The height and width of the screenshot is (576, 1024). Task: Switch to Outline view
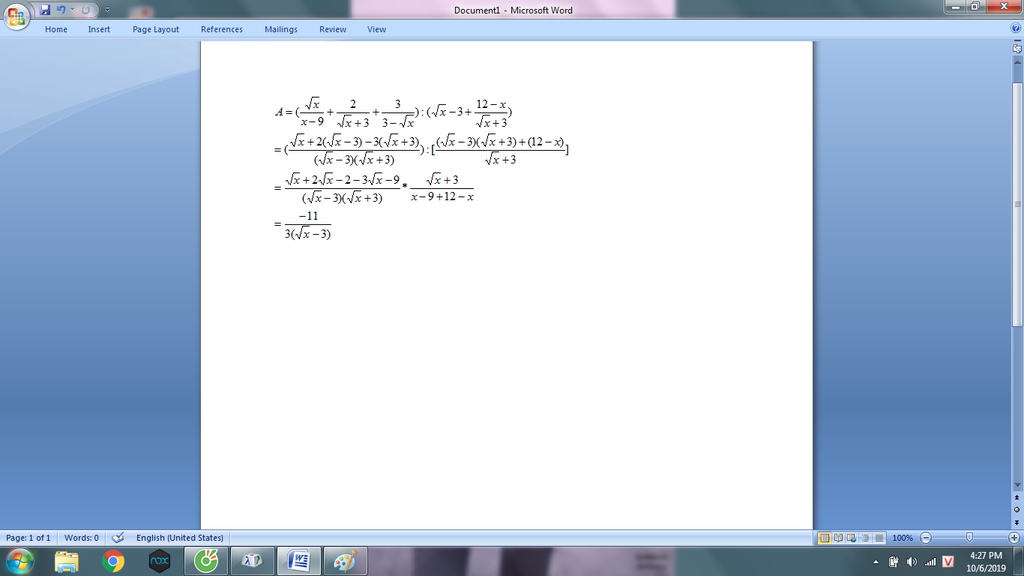[x=865, y=538]
